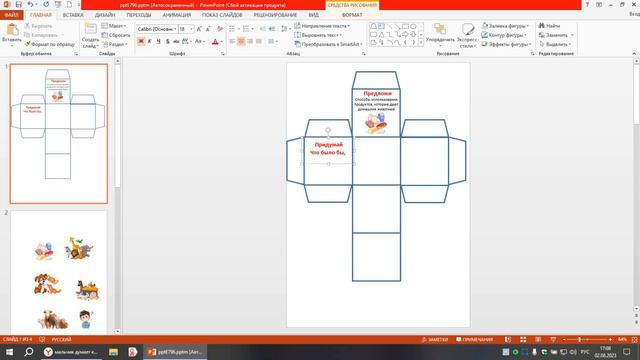The height and width of the screenshot is (360, 640).
Task: Open File Explorer from taskbar
Action: click(113, 351)
